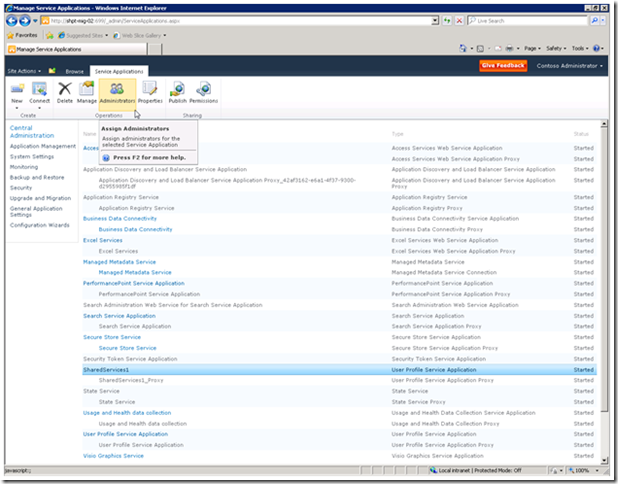
Task: Open the Tools dropdown menu
Action: coord(580,48)
